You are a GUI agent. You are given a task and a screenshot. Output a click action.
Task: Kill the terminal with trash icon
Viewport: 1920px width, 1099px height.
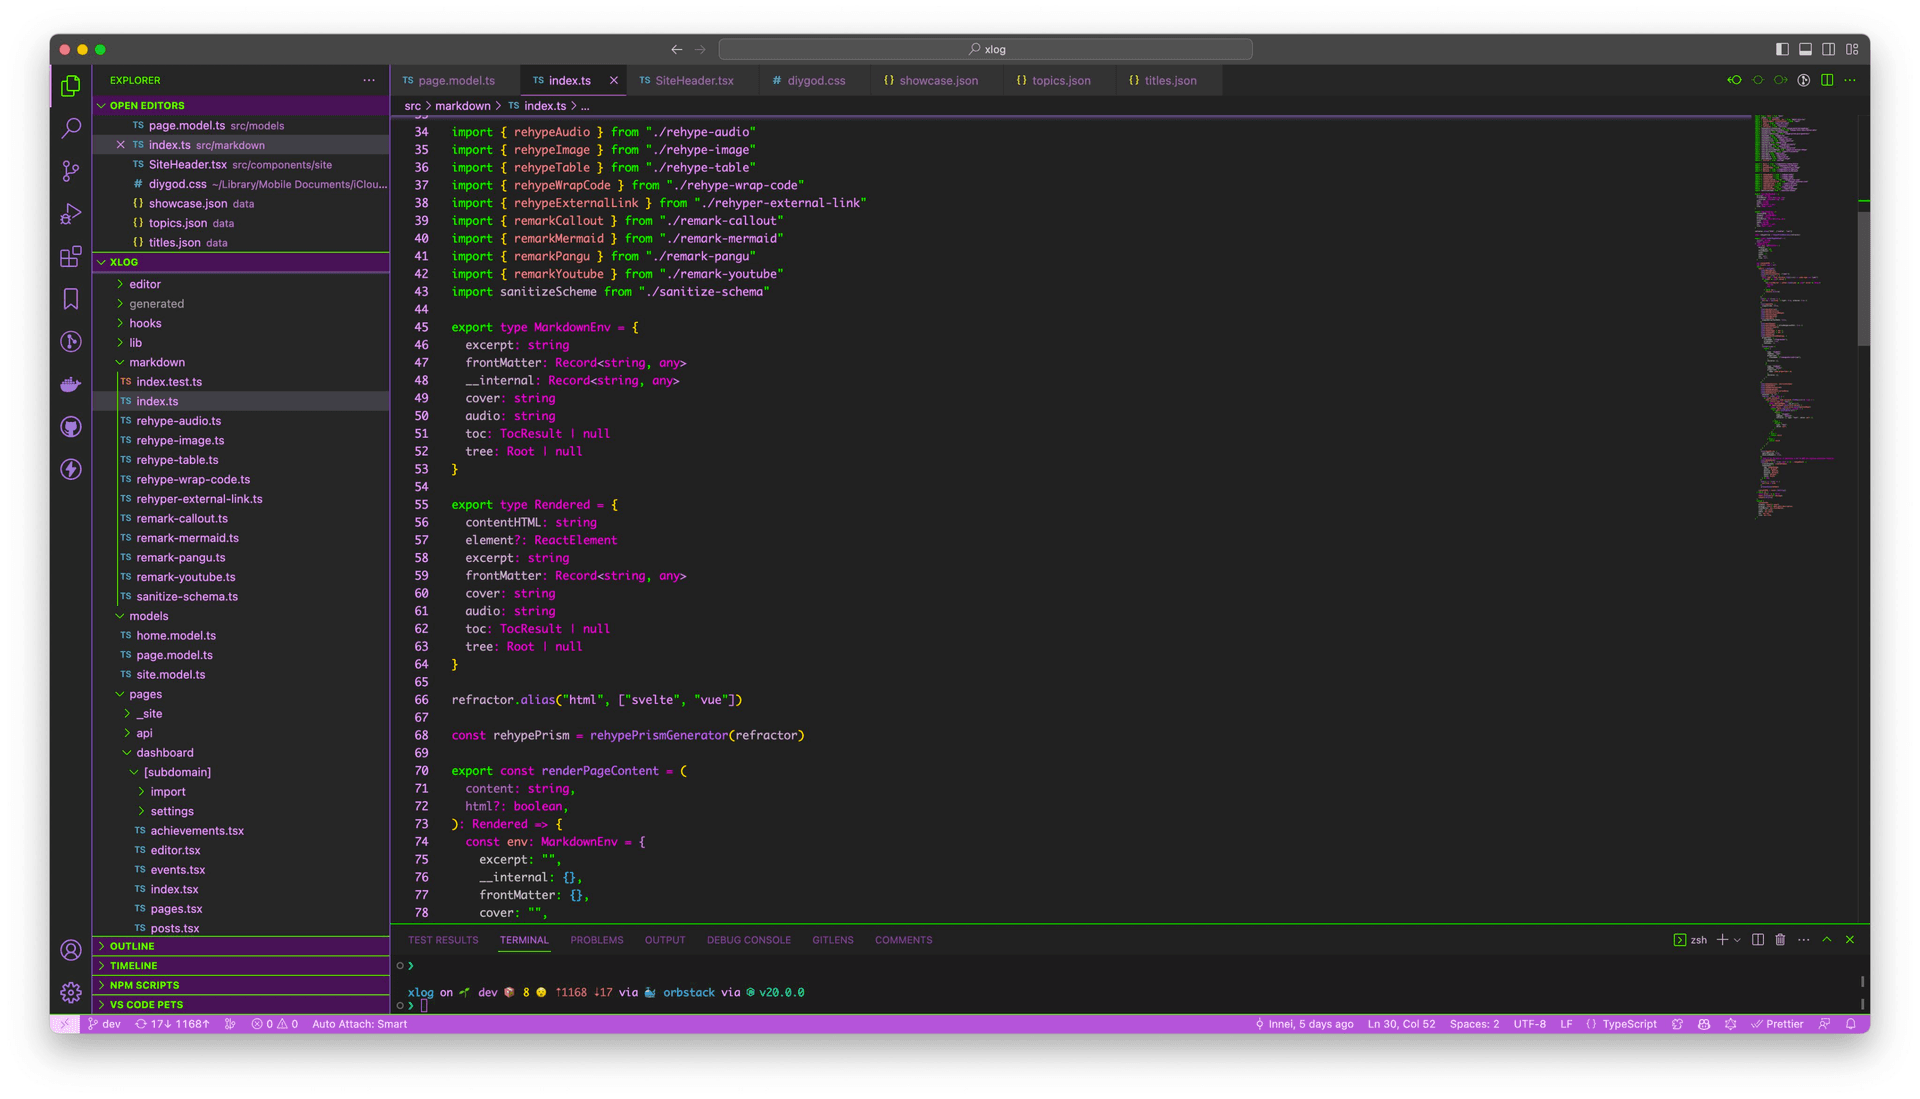pyautogui.click(x=1780, y=940)
